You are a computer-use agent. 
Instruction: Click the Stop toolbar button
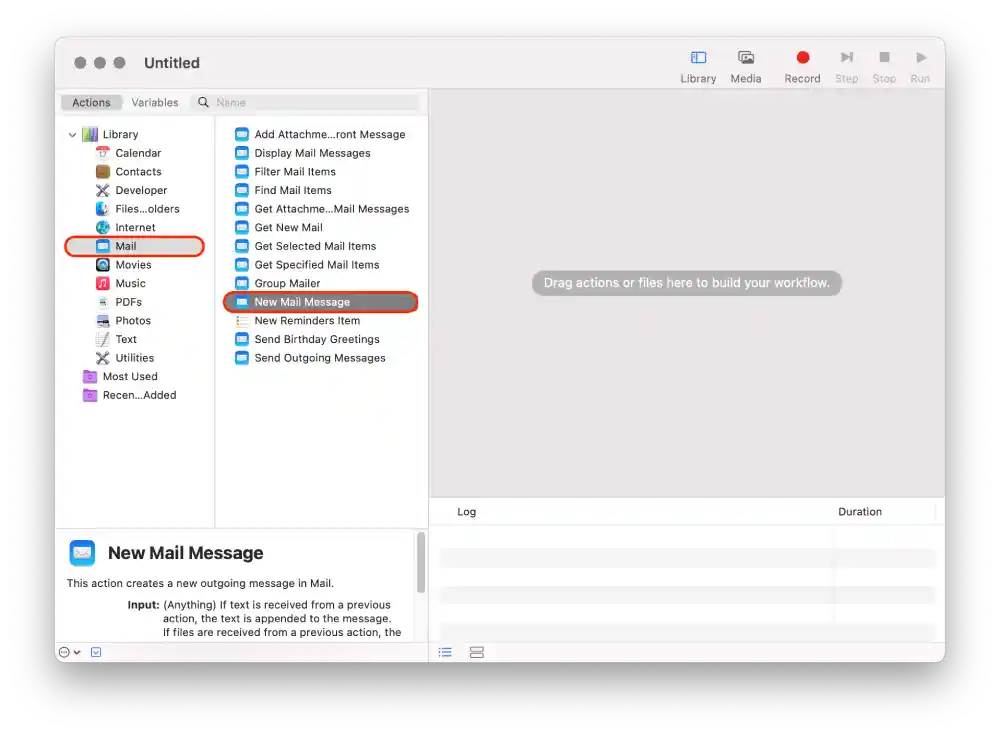[x=884, y=67]
